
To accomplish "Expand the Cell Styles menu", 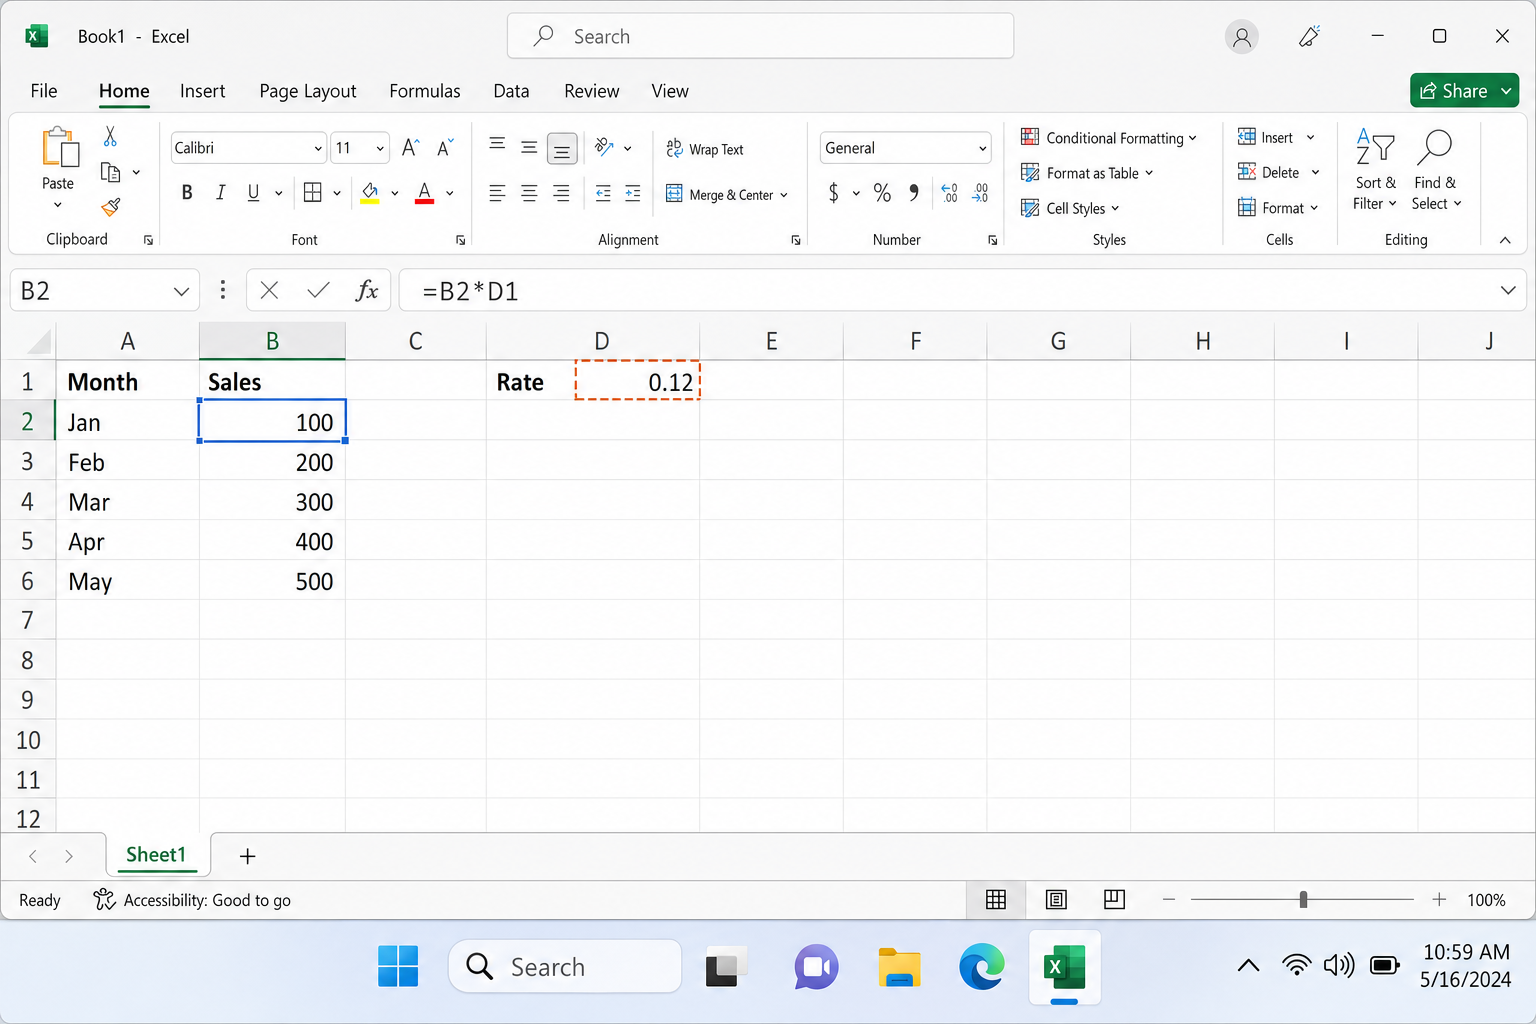I will coord(1070,208).
